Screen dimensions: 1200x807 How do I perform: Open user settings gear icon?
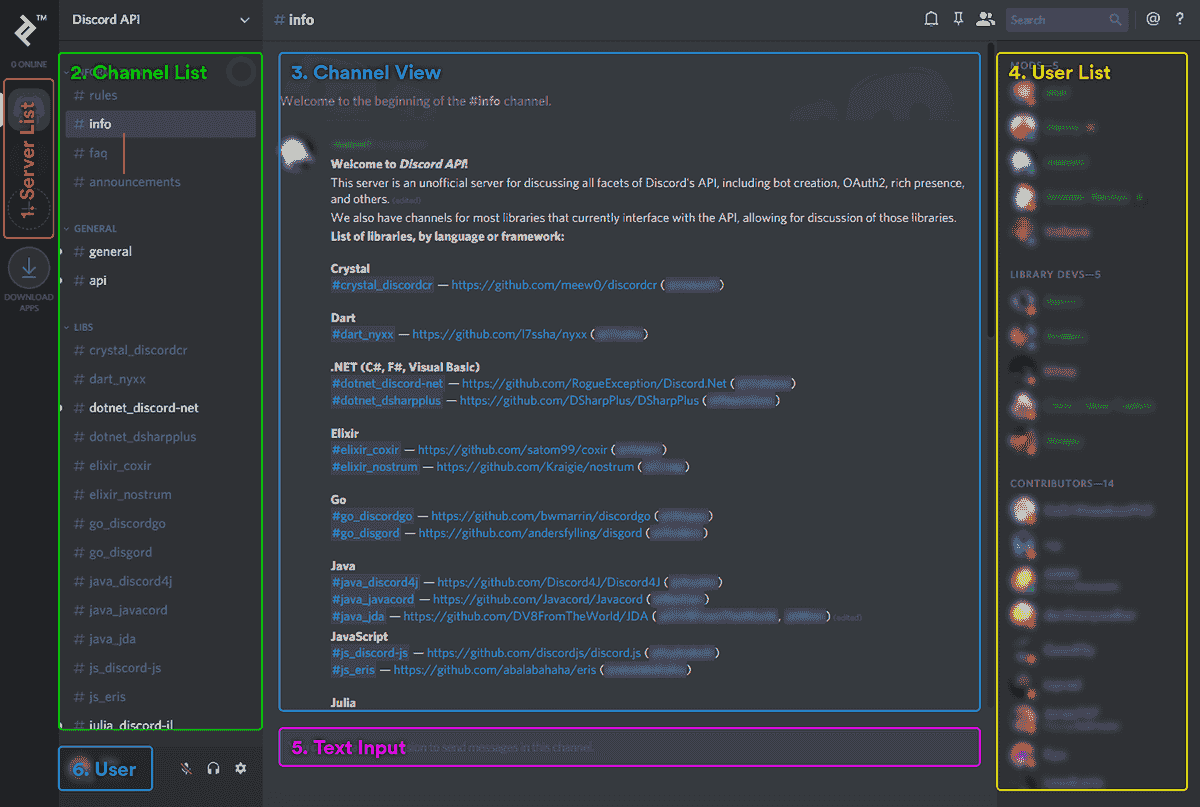coord(240,768)
